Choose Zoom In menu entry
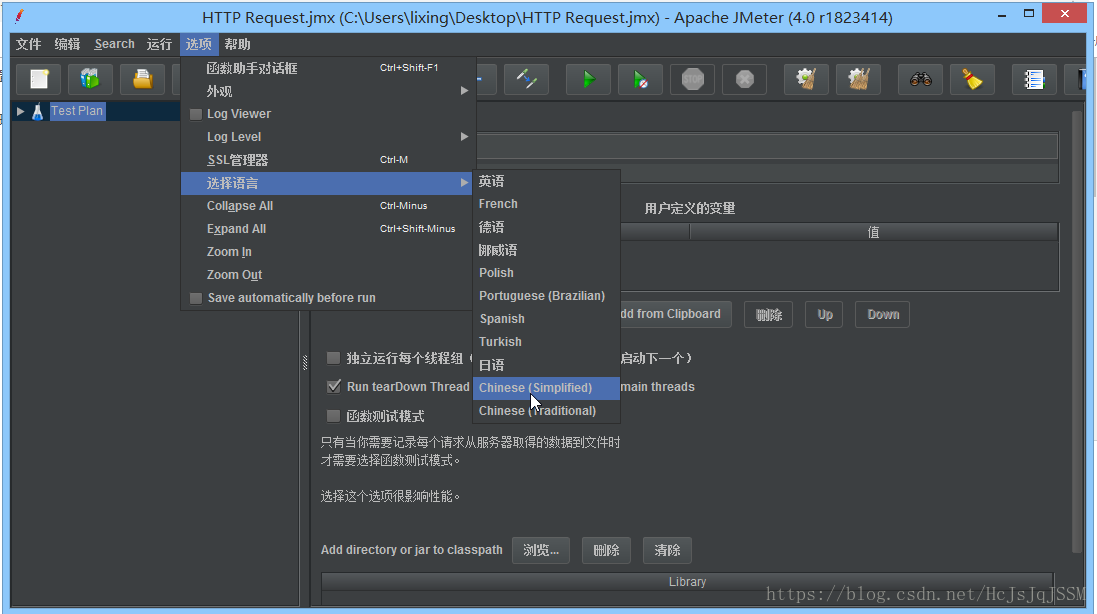 coord(327,252)
